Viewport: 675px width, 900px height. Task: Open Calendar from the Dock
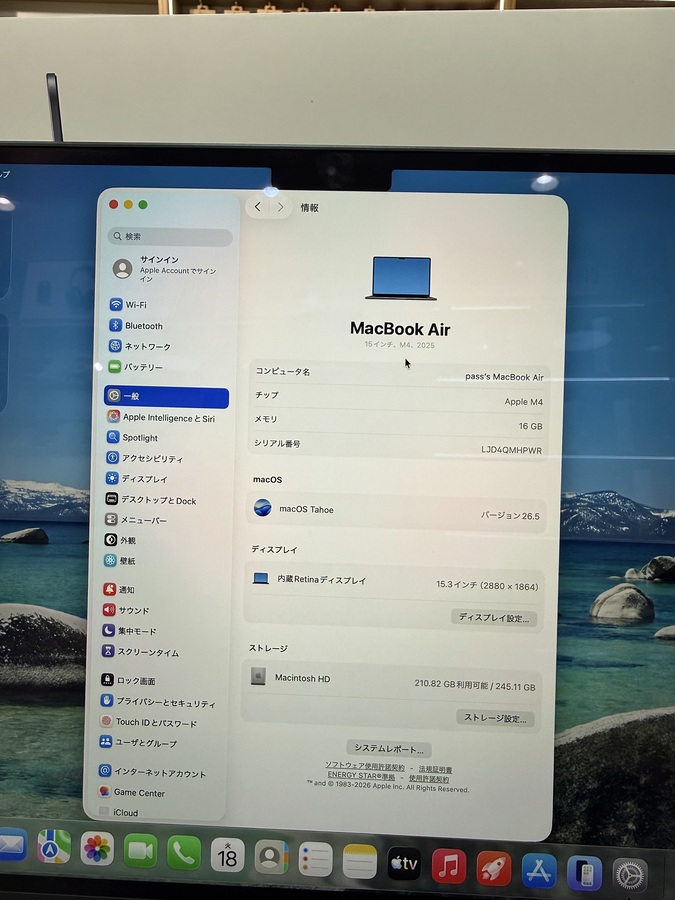click(x=227, y=855)
